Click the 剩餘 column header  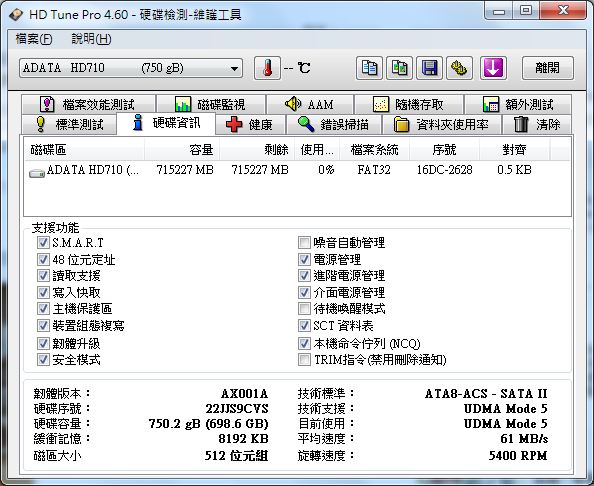click(x=257, y=150)
